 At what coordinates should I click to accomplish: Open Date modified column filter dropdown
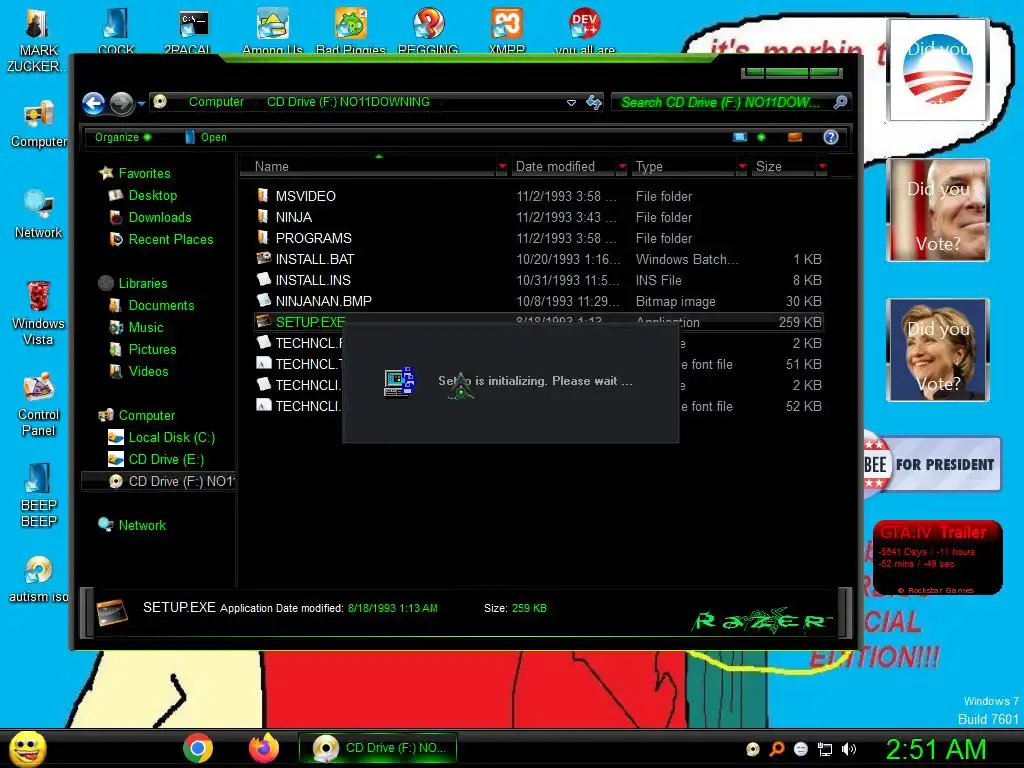[622, 167]
